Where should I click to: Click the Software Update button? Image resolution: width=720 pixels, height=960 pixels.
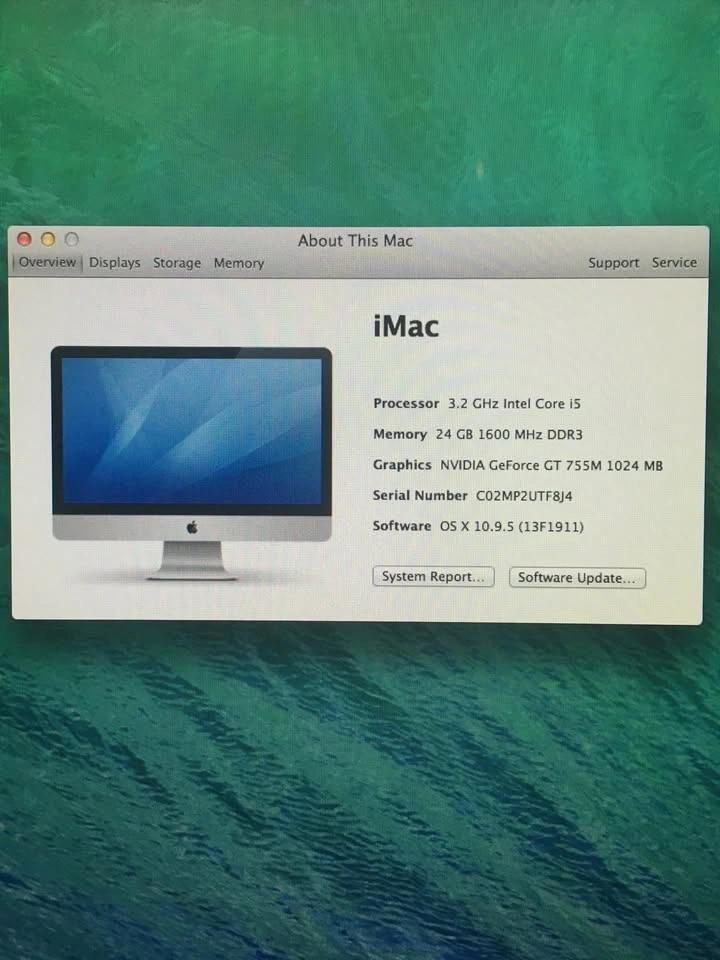(577, 578)
